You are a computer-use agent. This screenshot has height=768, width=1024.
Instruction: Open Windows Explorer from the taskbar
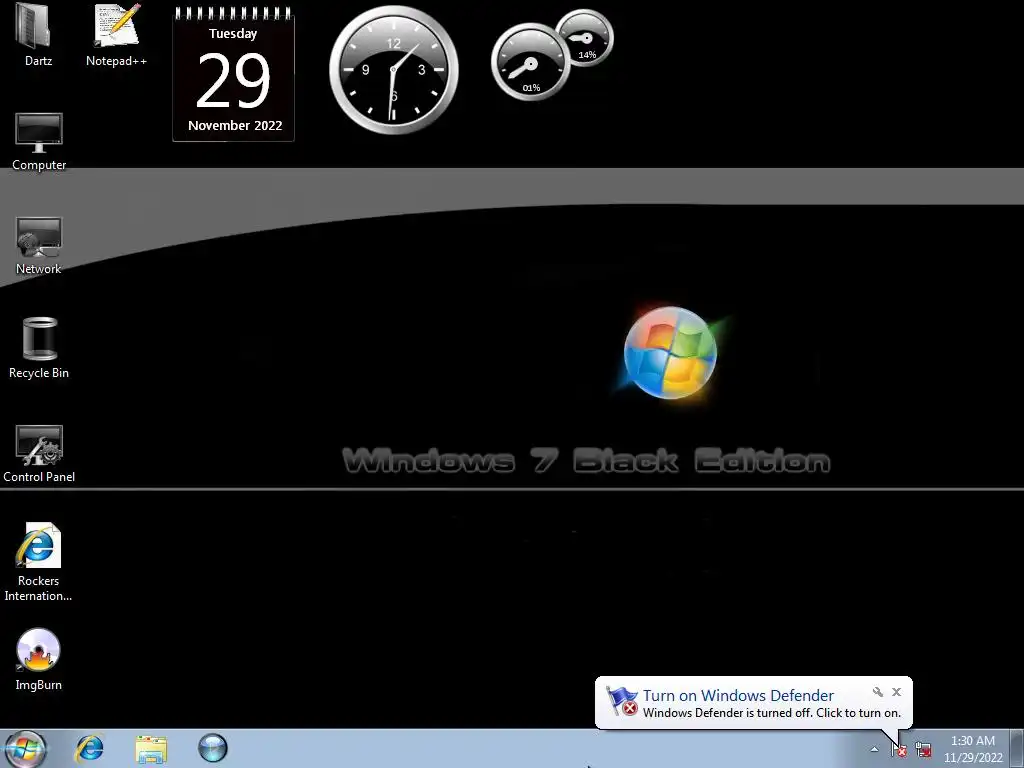pyautogui.click(x=151, y=748)
